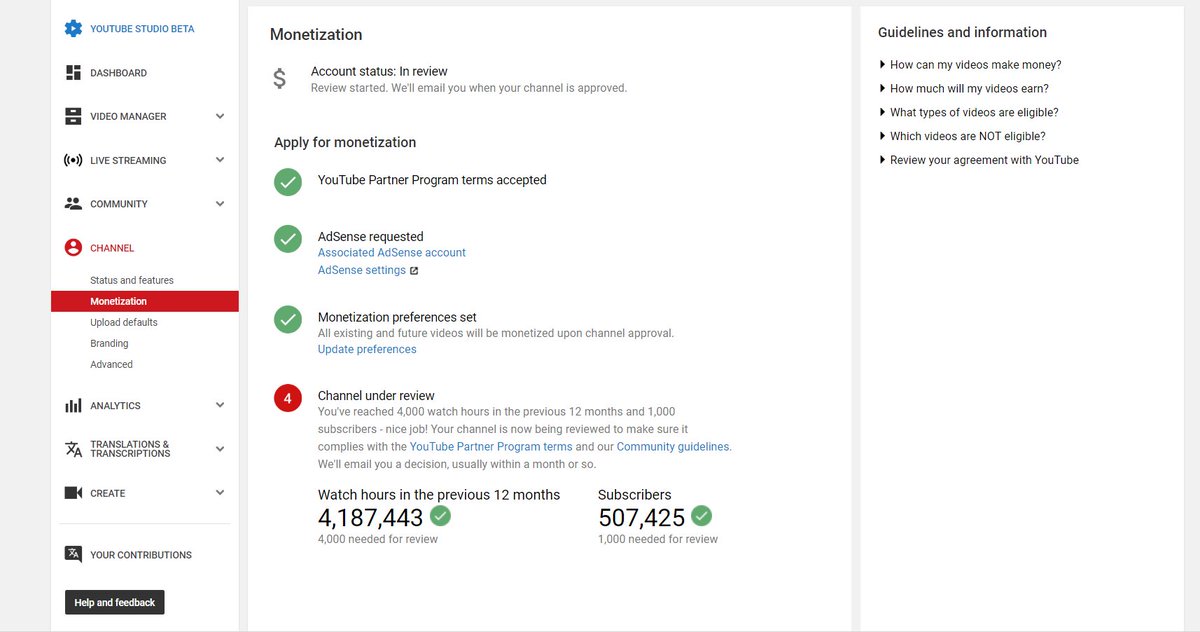Expand the Video Manager section chevron

point(220,116)
